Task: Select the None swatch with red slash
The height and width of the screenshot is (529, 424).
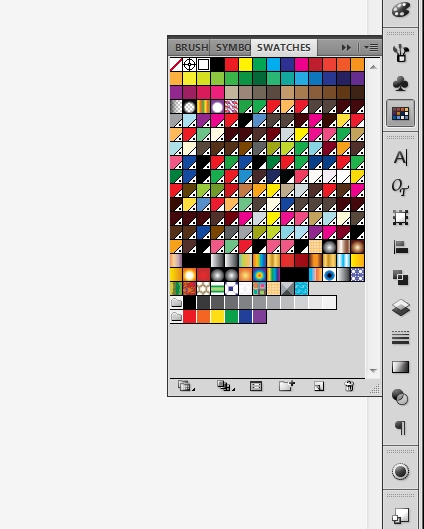Action: (176, 64)
